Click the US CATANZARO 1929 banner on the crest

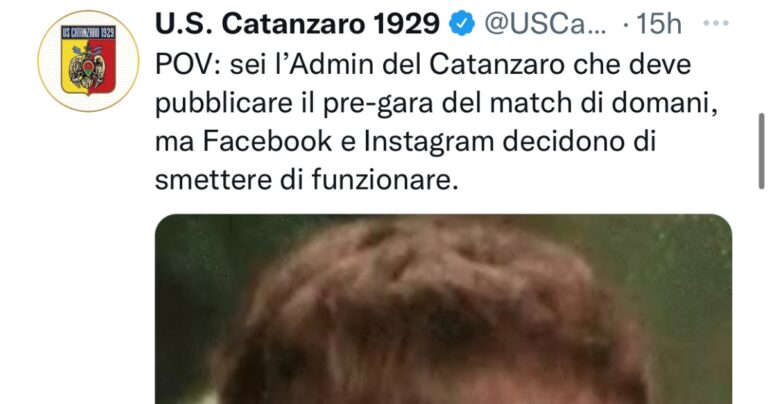88,32
